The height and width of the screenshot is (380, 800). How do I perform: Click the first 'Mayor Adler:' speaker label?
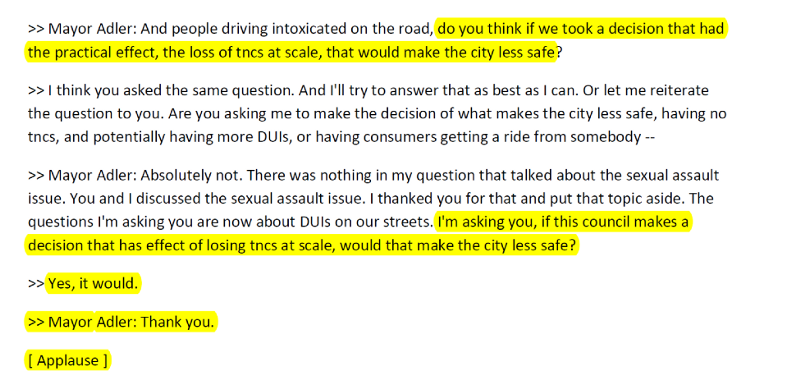pos(92,29)
